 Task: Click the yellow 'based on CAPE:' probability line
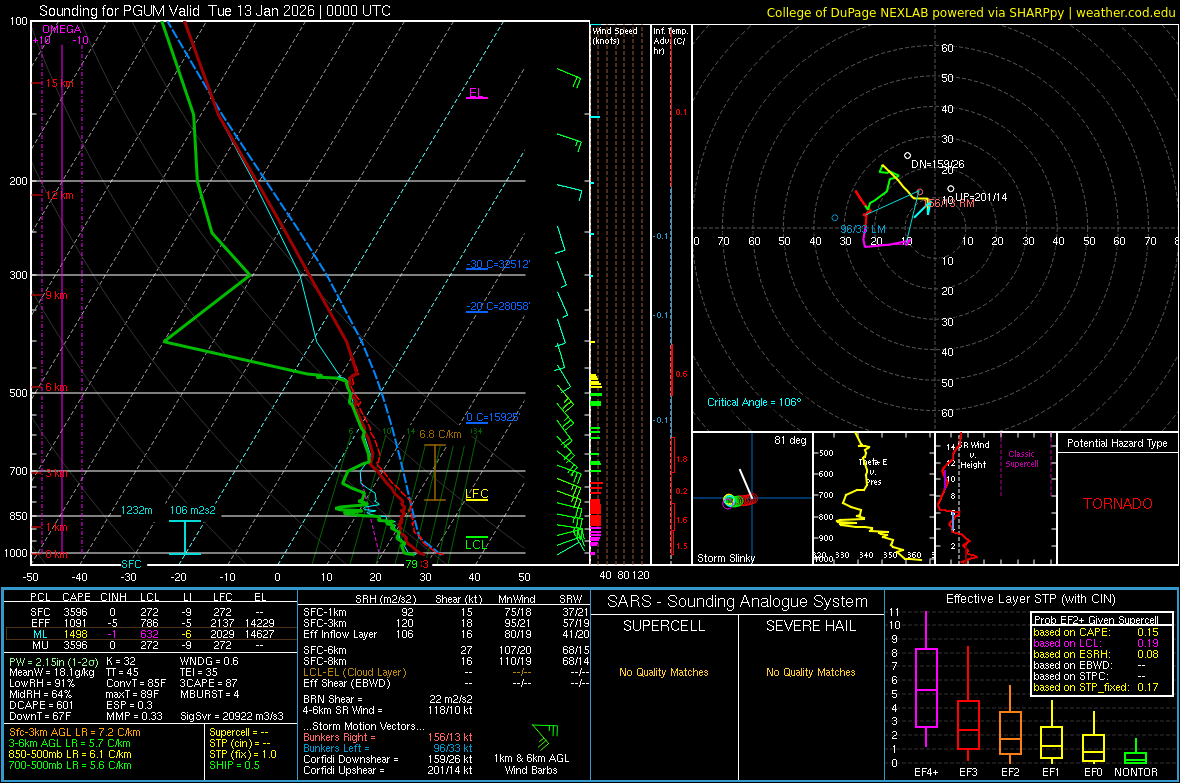(1096, 632)
